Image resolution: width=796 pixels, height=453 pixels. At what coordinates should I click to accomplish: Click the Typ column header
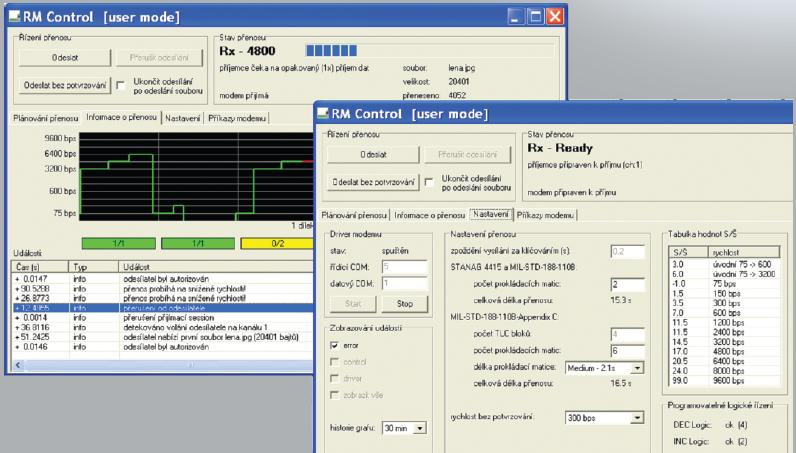93,267
